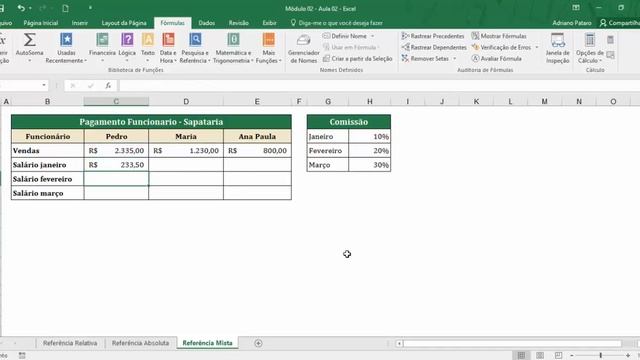Switch to Page Break Preview
Screen dimensions: 640x360
(x=558, y=356)
